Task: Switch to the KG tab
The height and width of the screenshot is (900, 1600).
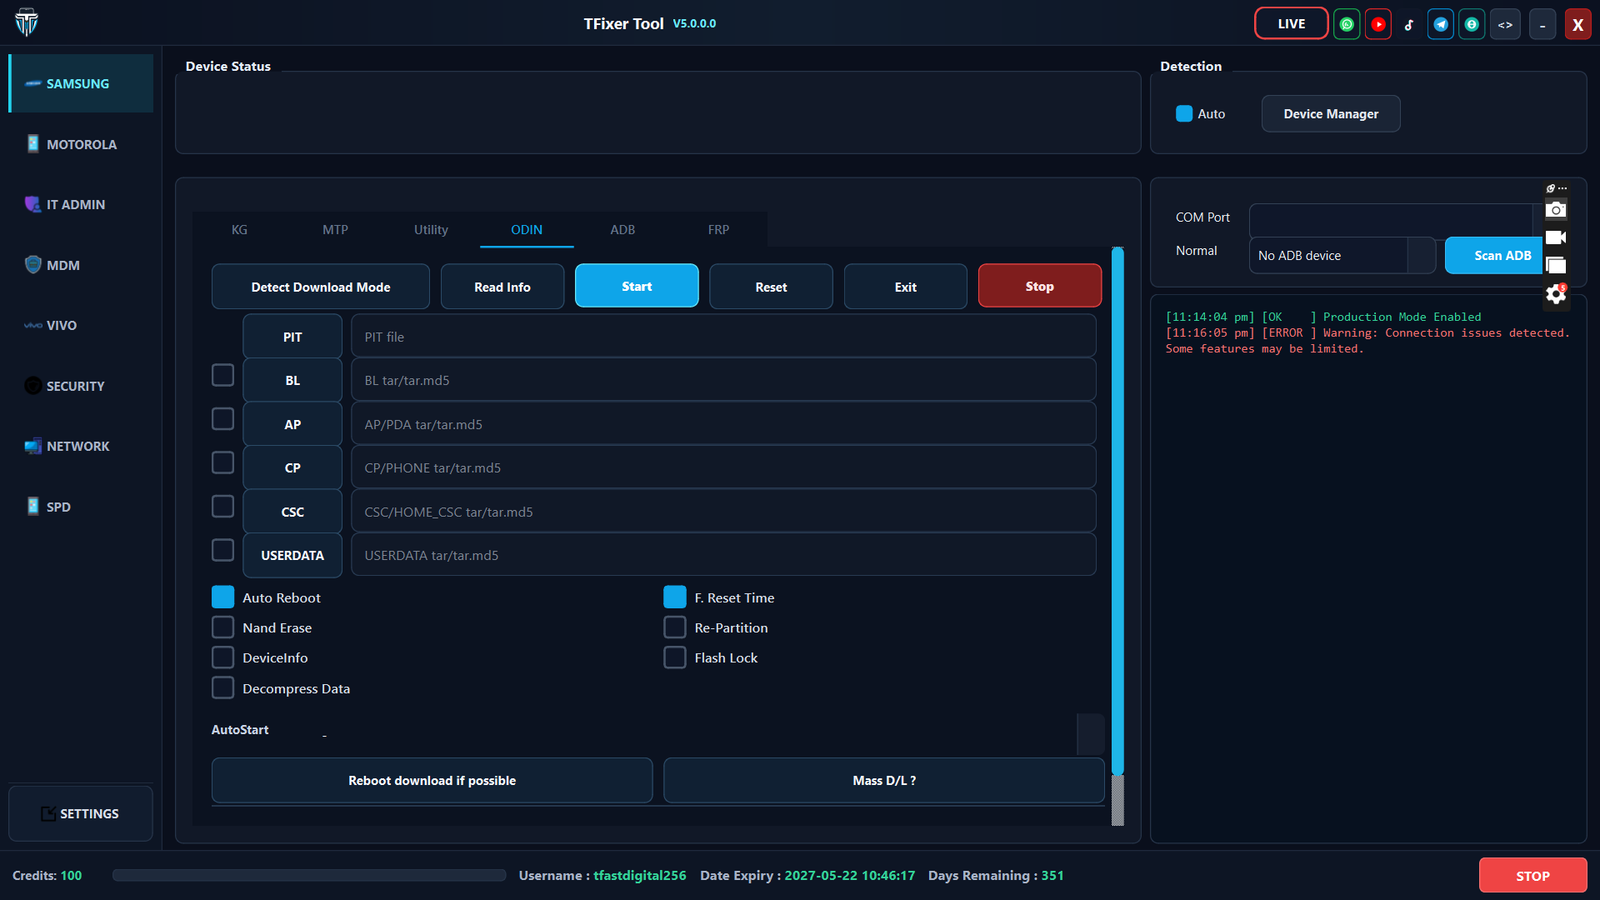Action: pyautogui.click(x=239, y=229)
